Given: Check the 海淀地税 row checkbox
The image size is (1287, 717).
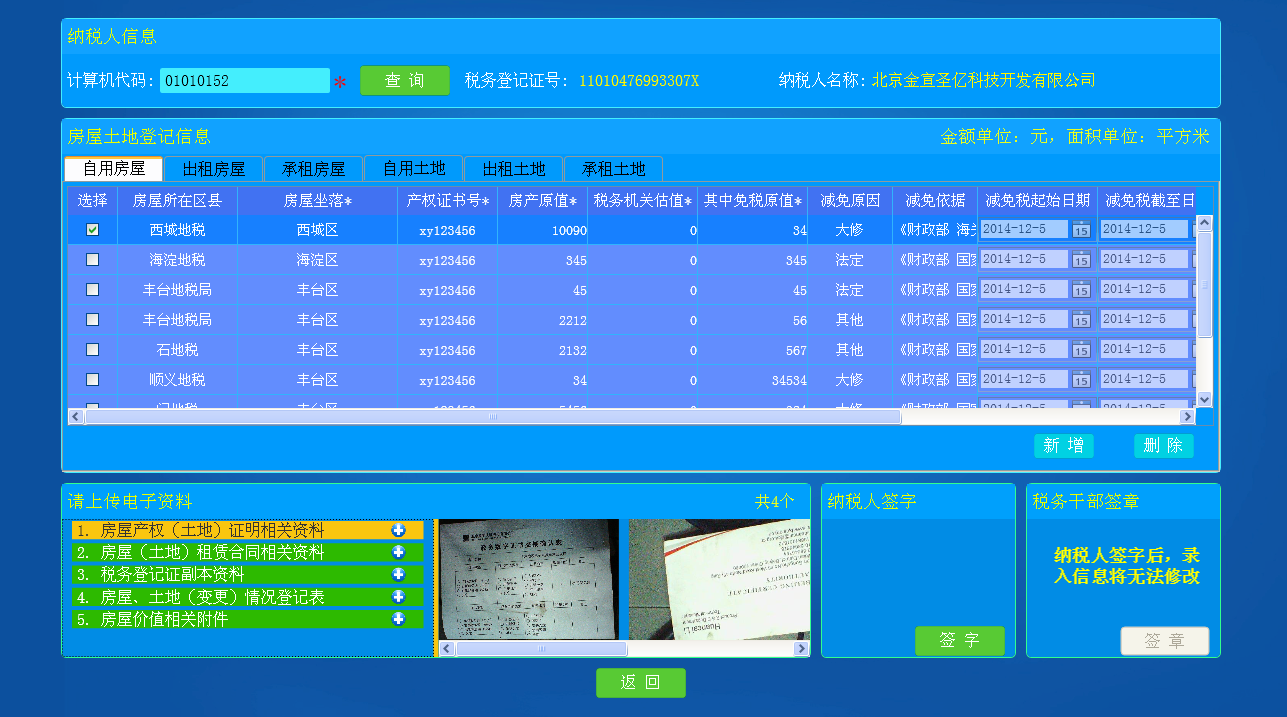Looking at the screenshot, I should (x=93, y=260).
